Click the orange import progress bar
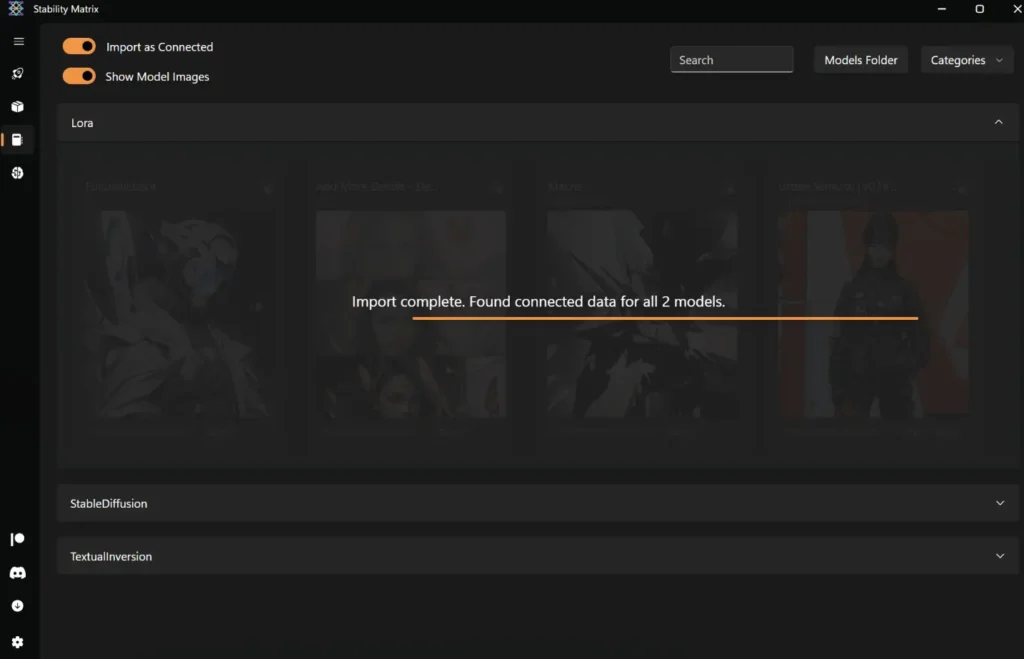 [x=665, y=318]
